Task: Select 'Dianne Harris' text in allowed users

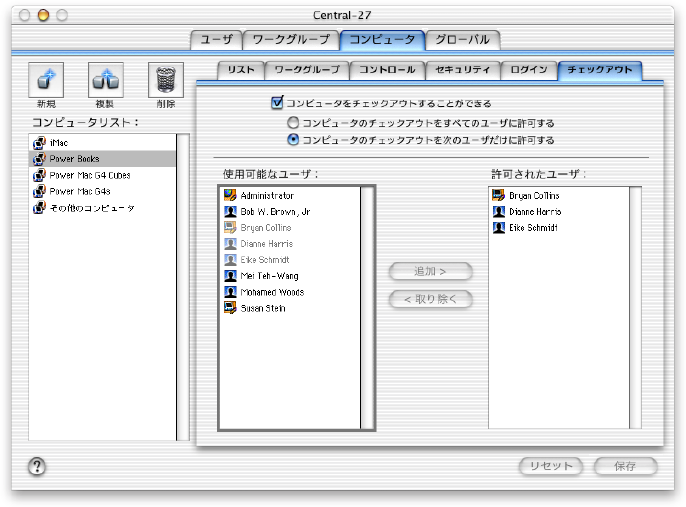Action: (535, 212)
